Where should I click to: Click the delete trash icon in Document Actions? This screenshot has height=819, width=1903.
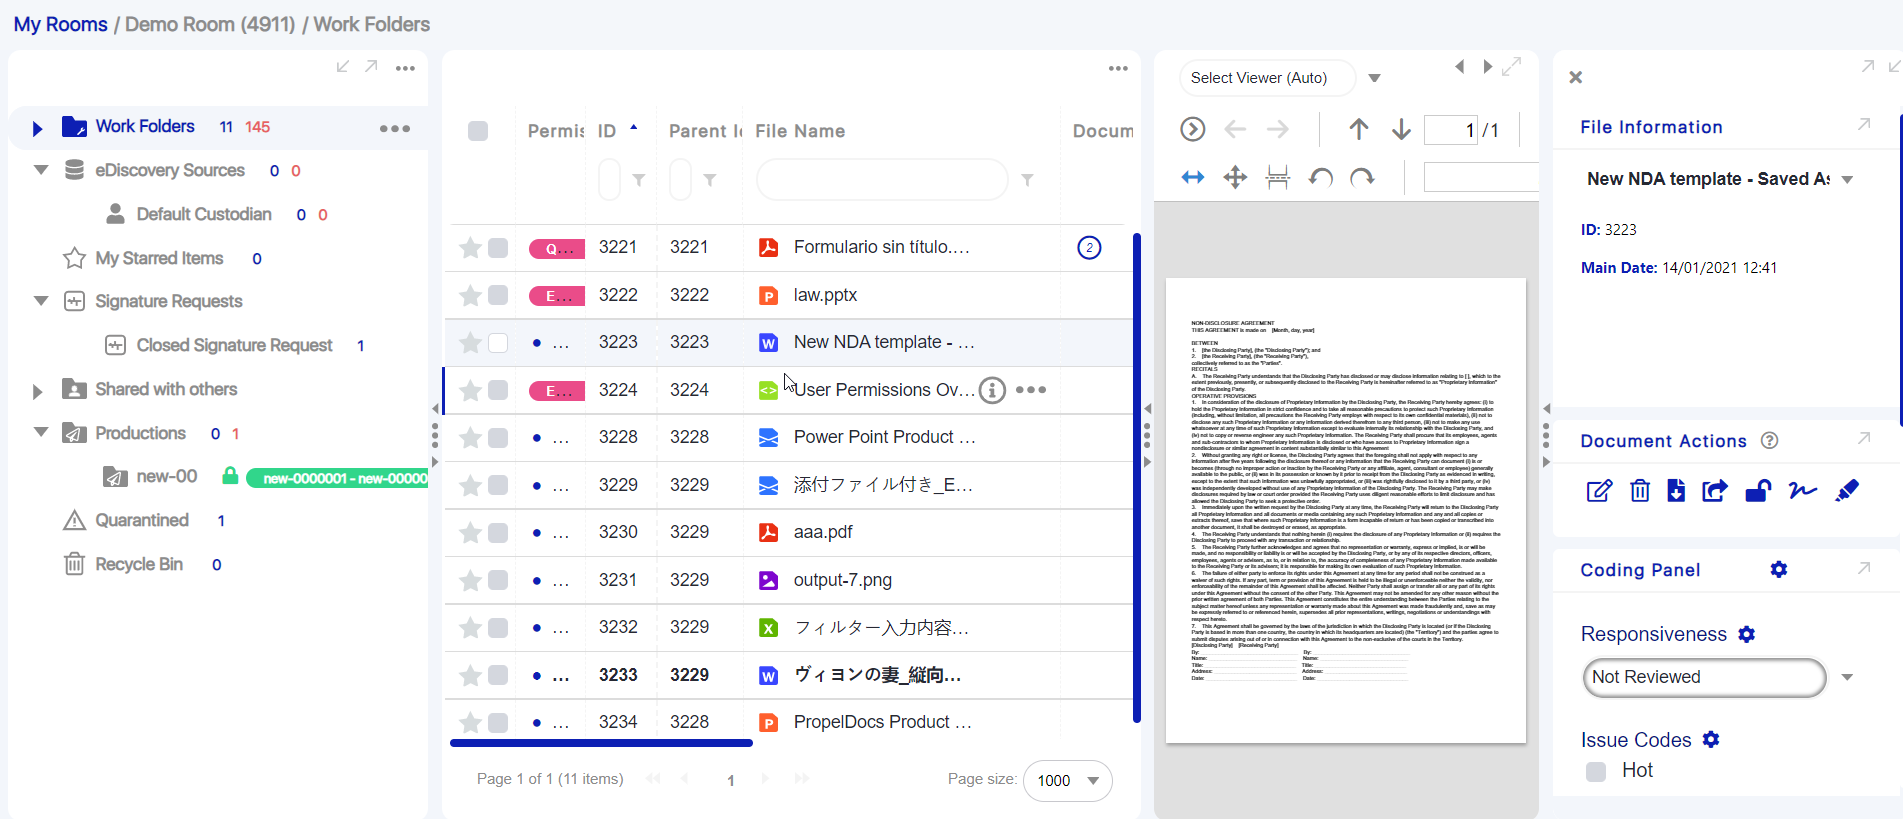point(1640,491)
